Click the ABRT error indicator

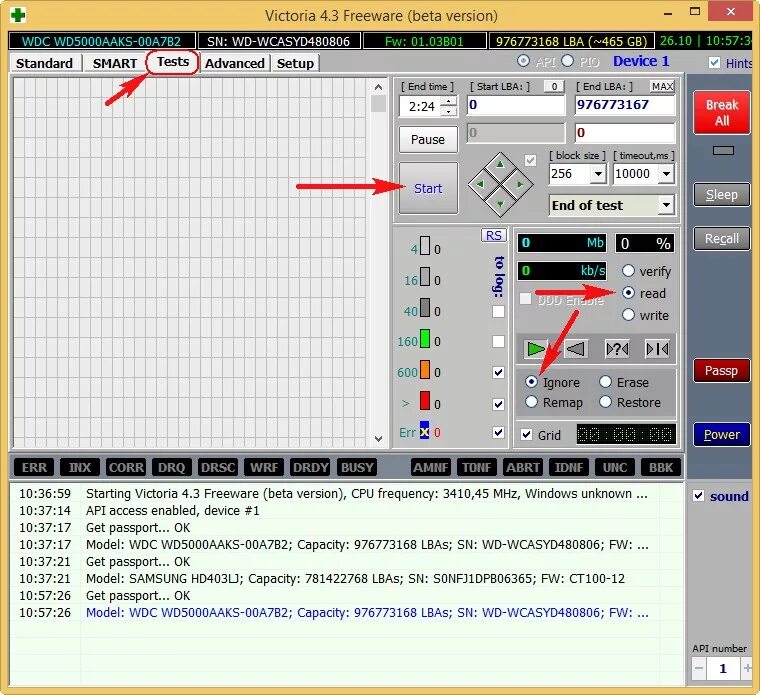(x=522, y=467)
